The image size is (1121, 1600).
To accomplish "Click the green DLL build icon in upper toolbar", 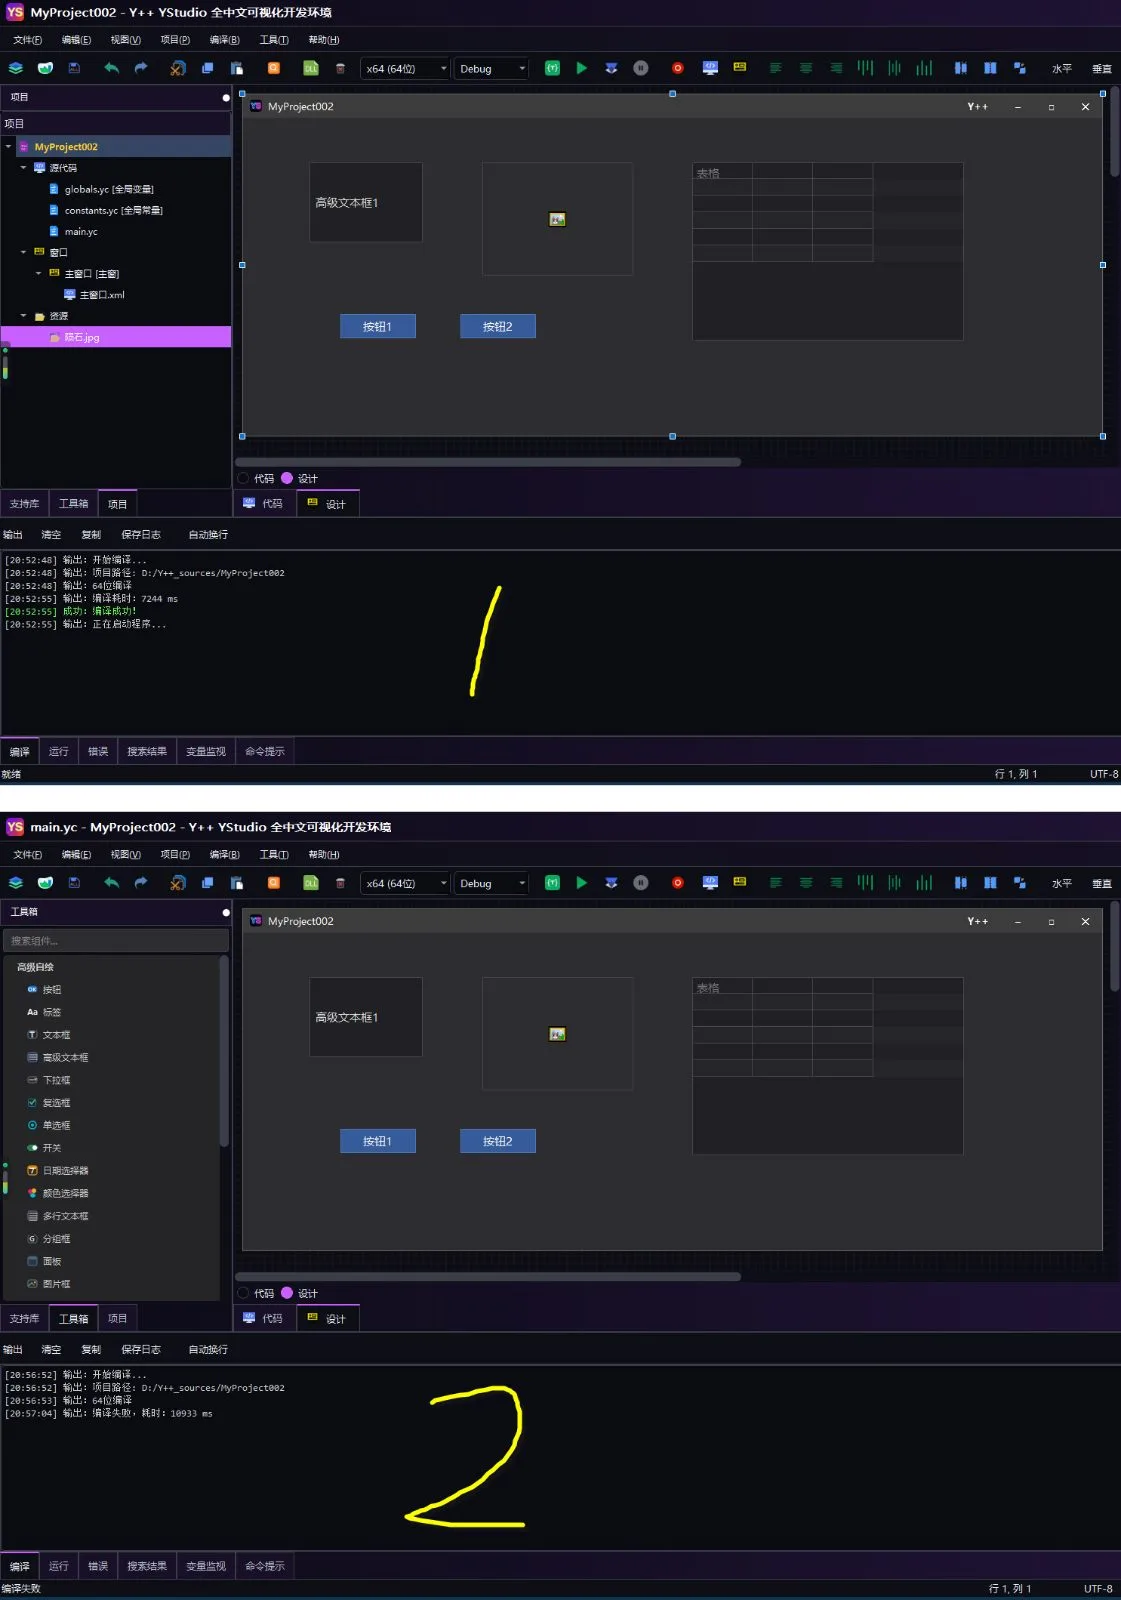I will [311, 68].
